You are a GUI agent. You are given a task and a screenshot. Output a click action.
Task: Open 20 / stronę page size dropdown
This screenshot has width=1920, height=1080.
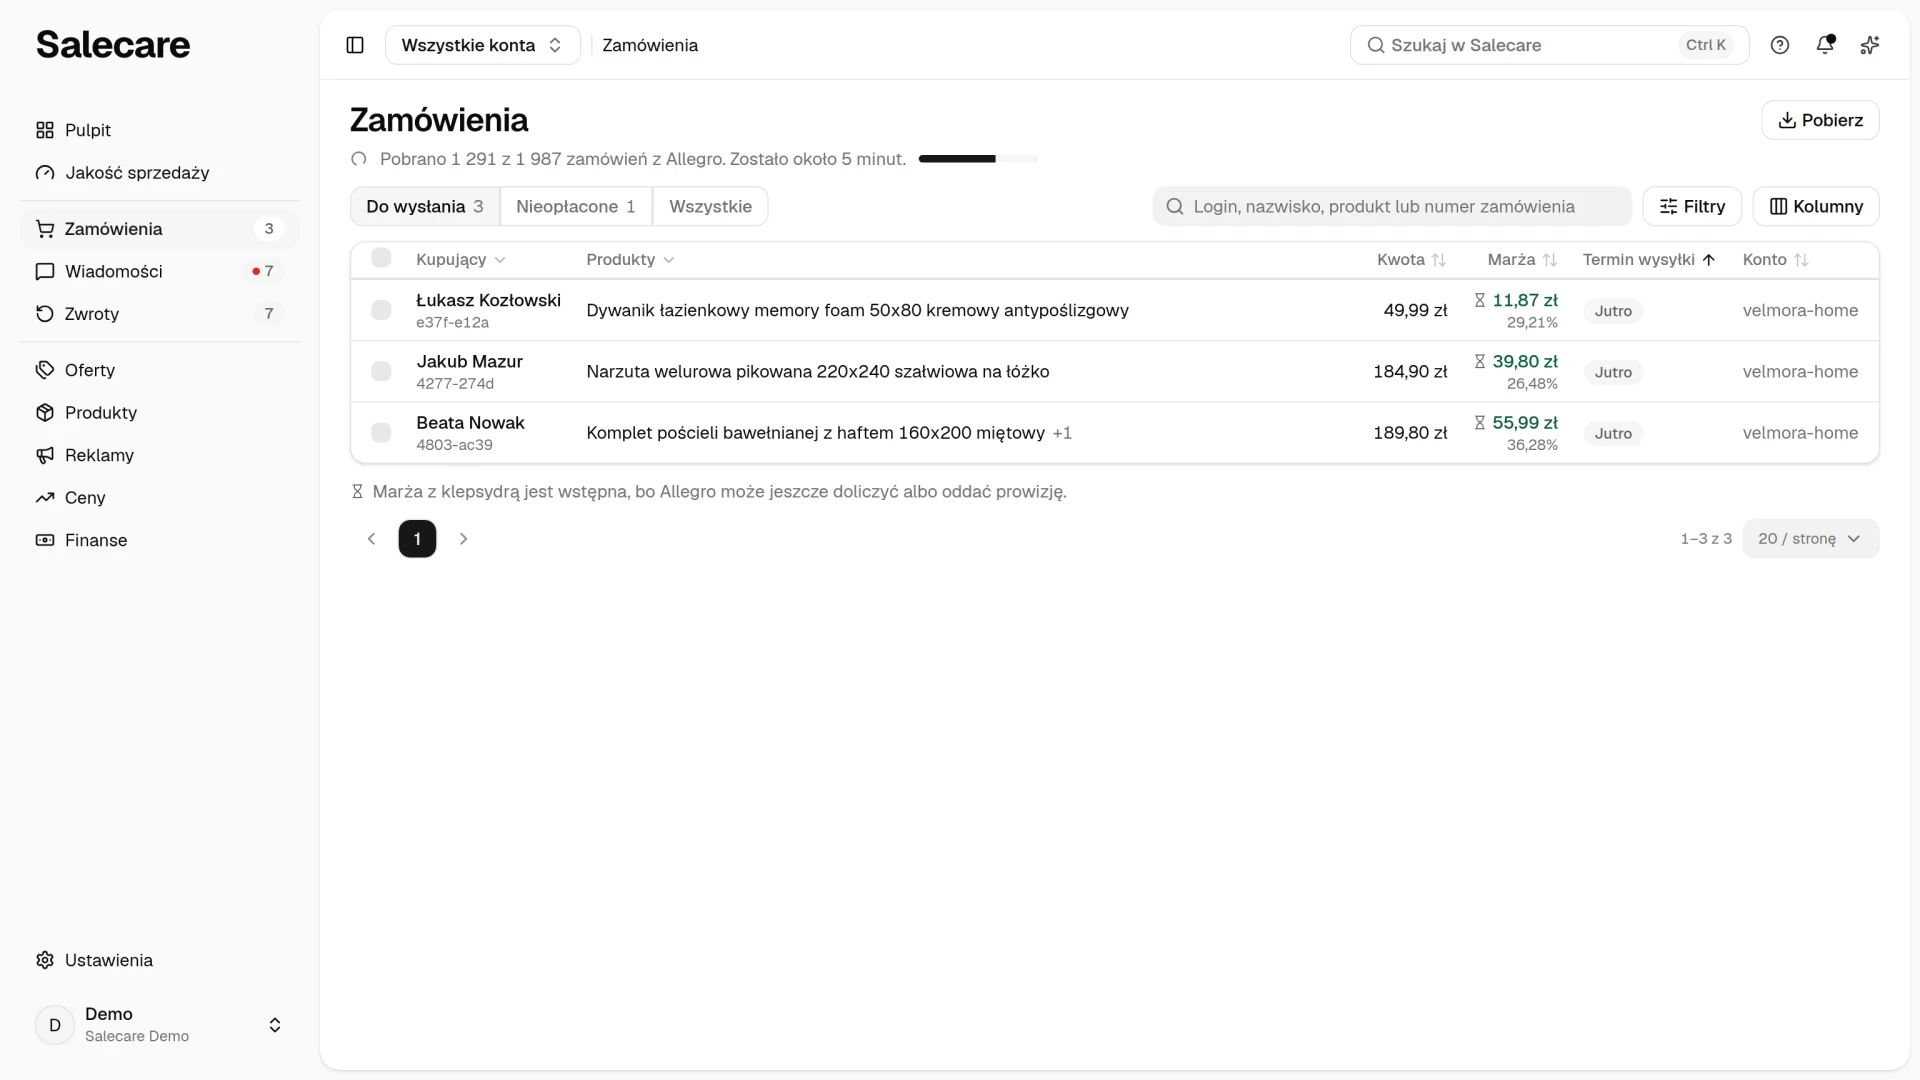point(1811,539)
